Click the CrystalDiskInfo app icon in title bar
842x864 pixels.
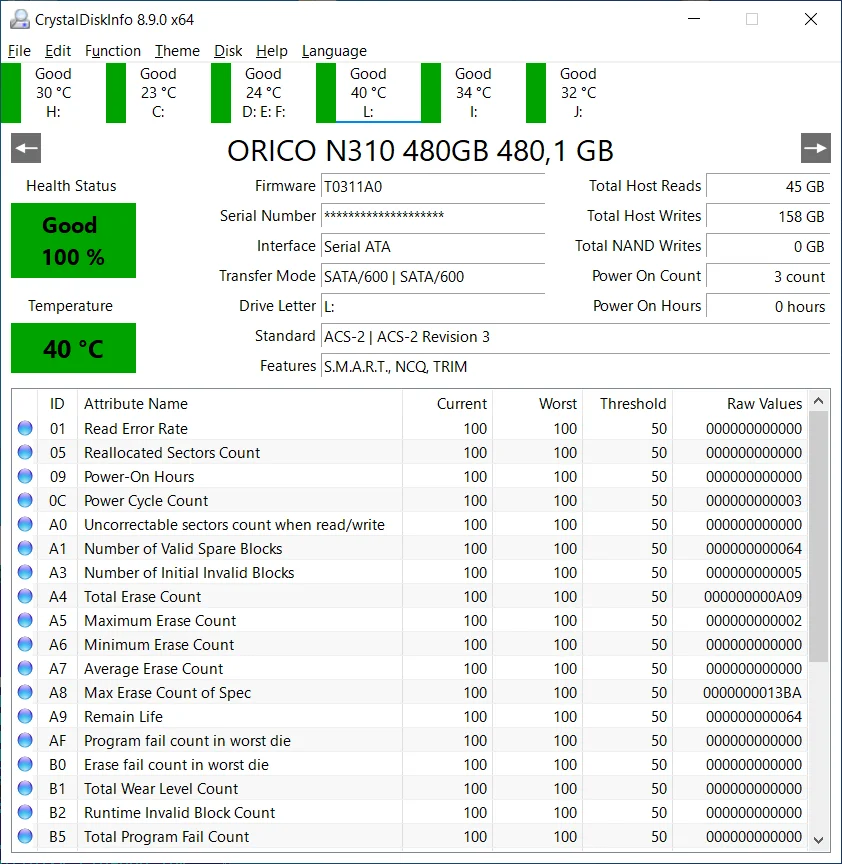pyautogui.click(x=20, y=19)
